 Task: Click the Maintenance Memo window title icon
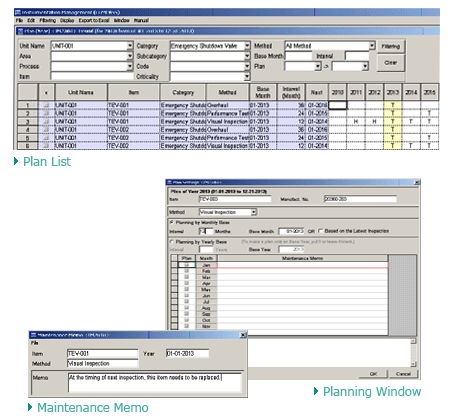click(x=33, y=335)
